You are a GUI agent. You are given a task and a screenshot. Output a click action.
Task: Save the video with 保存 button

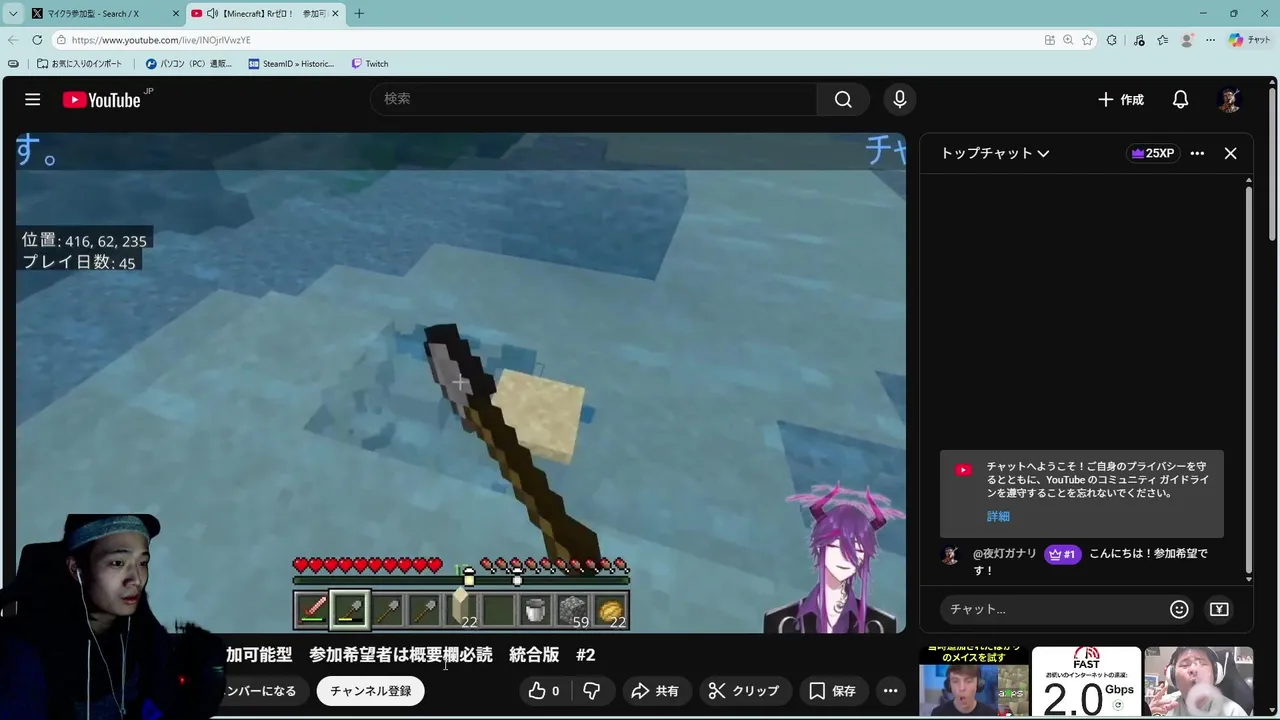coord(832,691)
